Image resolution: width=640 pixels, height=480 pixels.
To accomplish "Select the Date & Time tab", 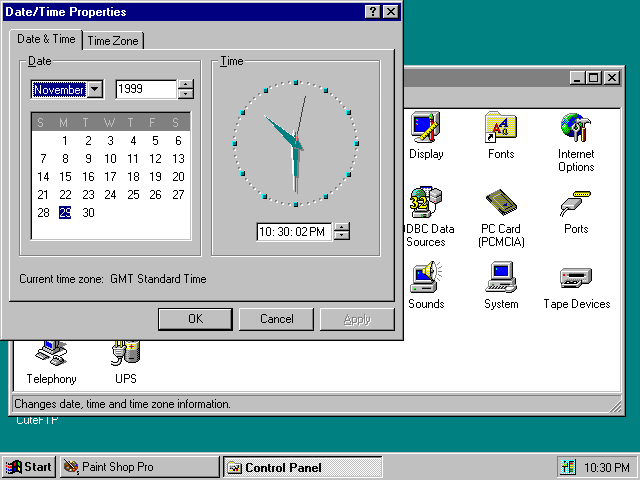I will (x=46, y=40).
